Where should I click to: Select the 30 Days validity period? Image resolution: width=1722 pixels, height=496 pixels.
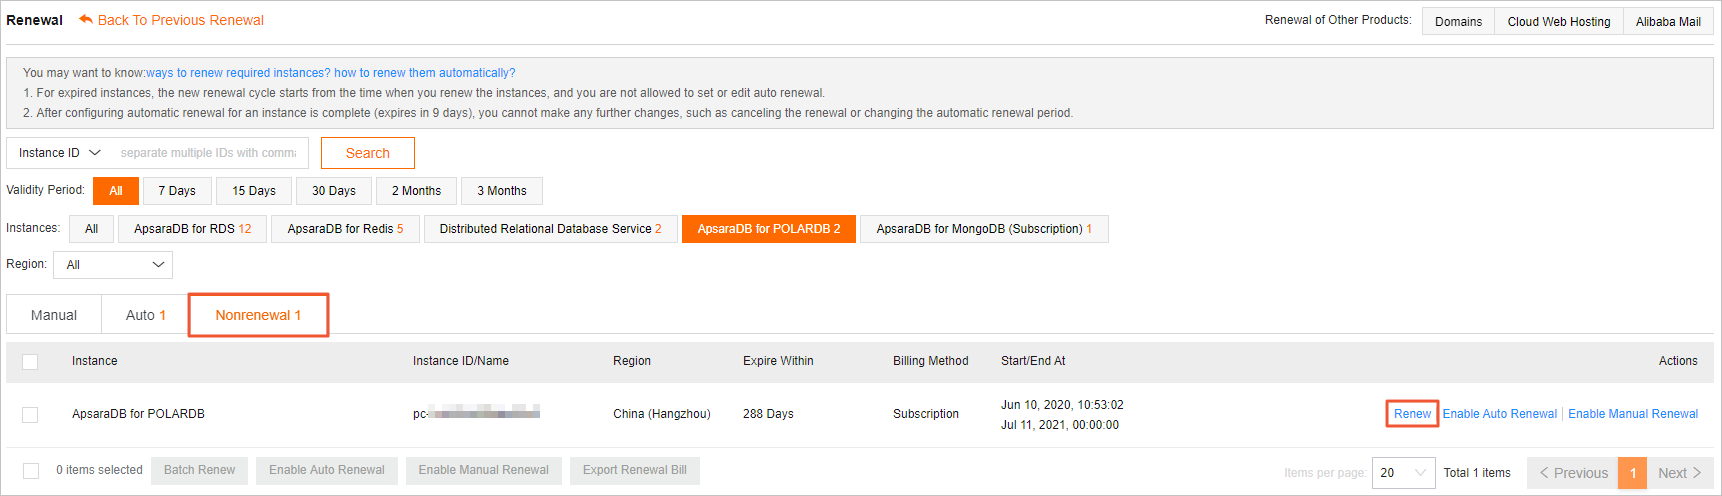(334, 191)
